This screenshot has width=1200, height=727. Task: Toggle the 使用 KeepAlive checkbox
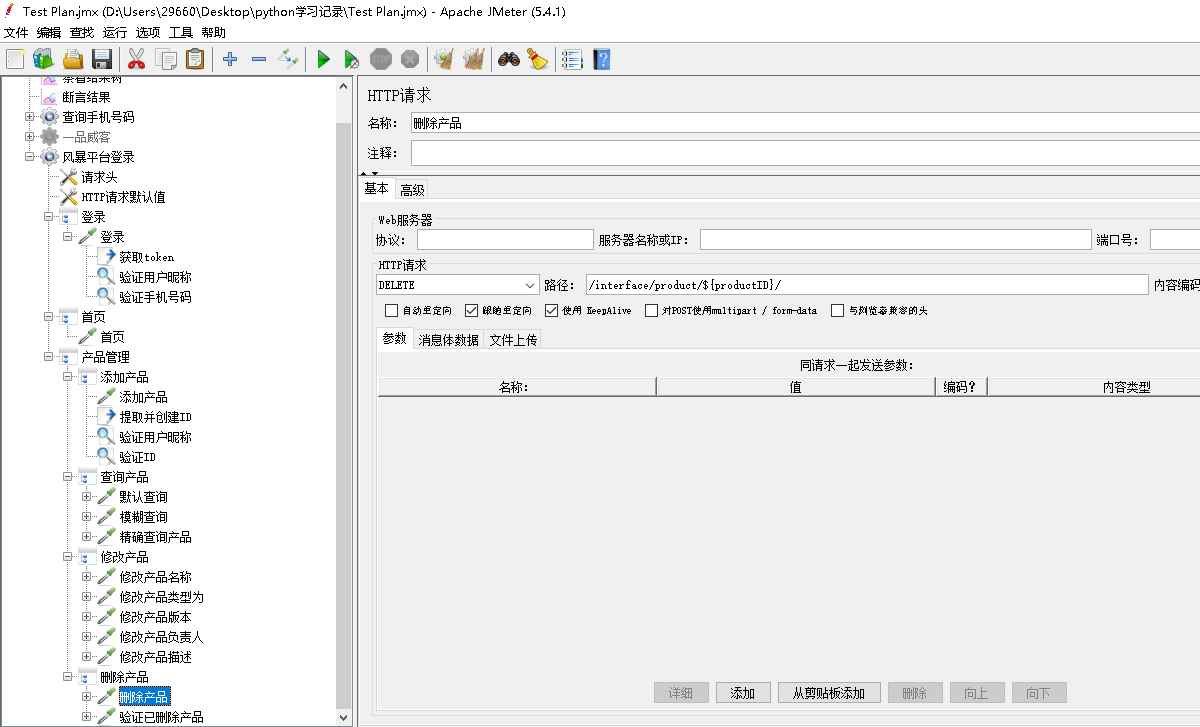click(x=551, y=311)
